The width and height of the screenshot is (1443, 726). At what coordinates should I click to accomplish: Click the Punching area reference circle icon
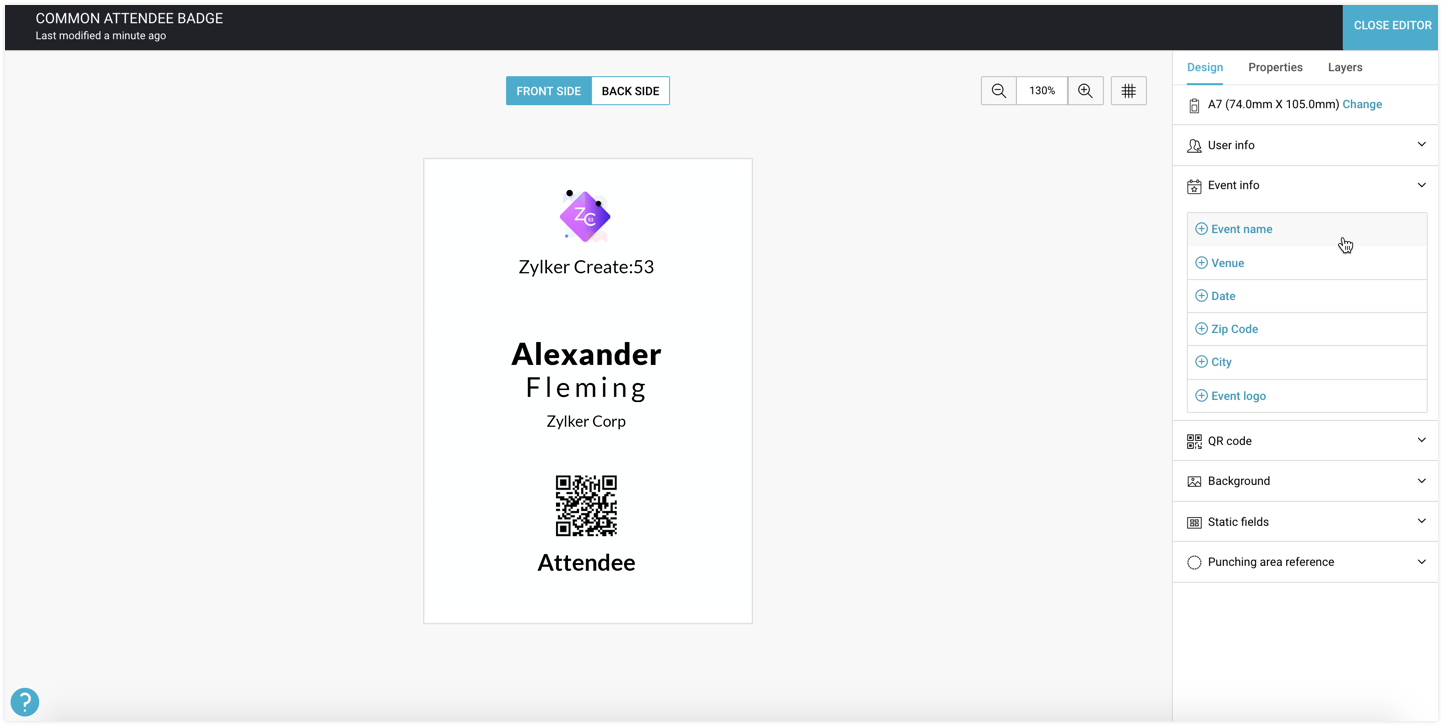pyautogui.click(x=1194, y=562)
